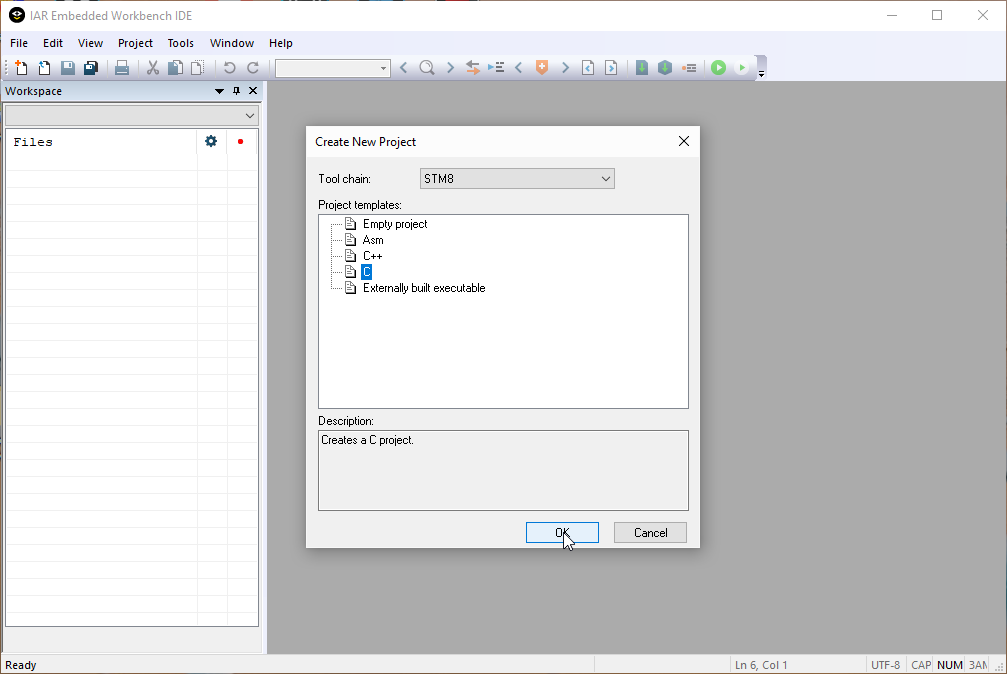Open the Help menu

point(281,43)
